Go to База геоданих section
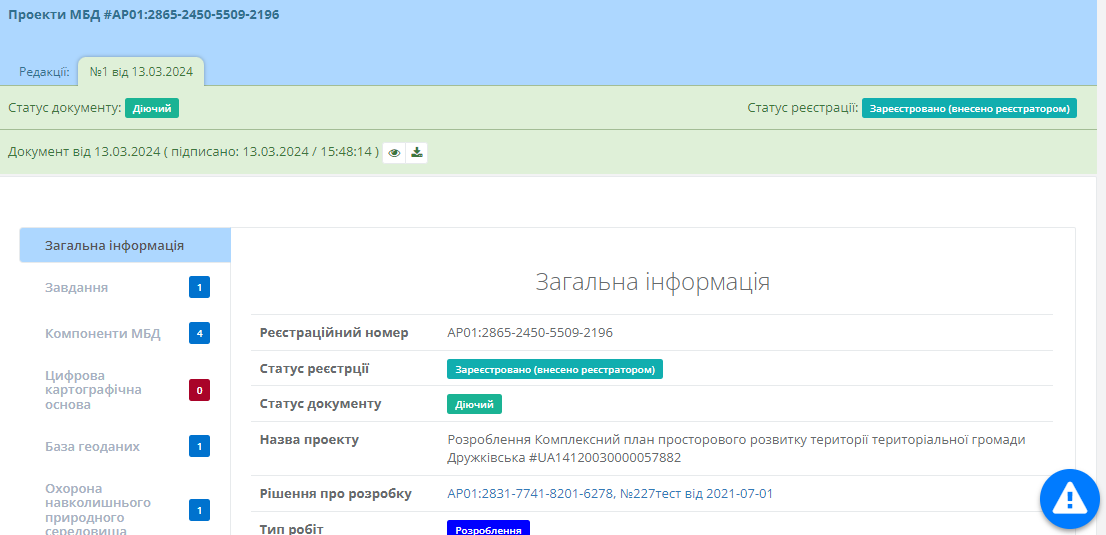The image size is (1106, 535). (92, 446)
